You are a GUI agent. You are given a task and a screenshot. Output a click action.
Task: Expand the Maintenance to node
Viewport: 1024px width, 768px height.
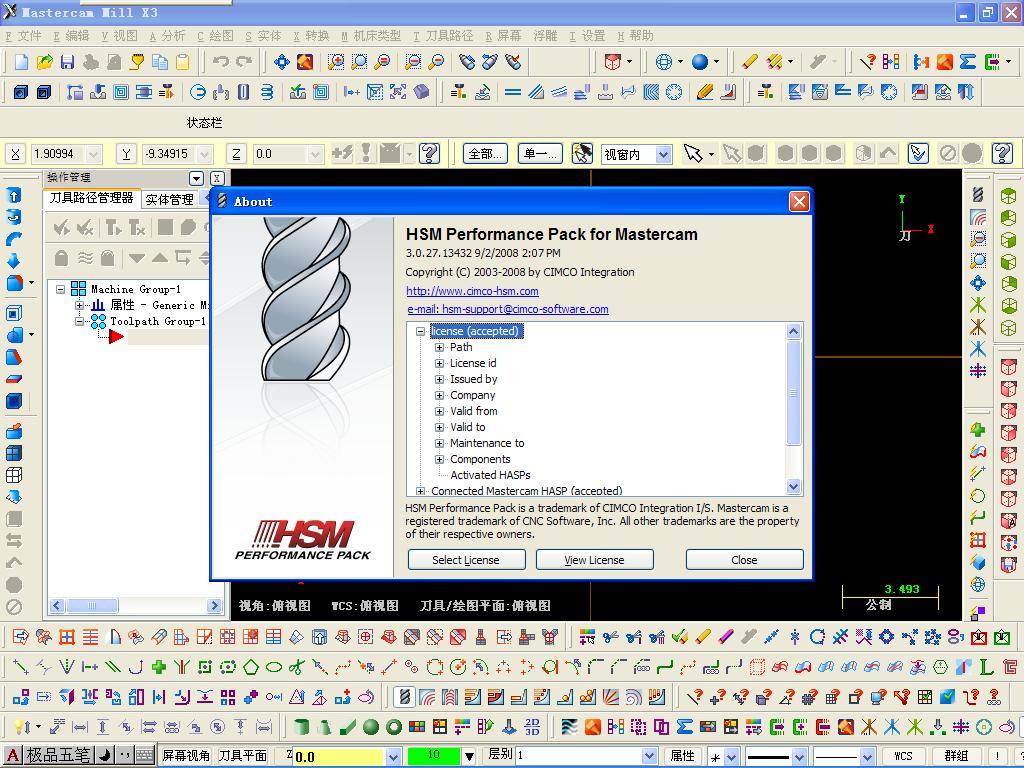click(440, 443)
